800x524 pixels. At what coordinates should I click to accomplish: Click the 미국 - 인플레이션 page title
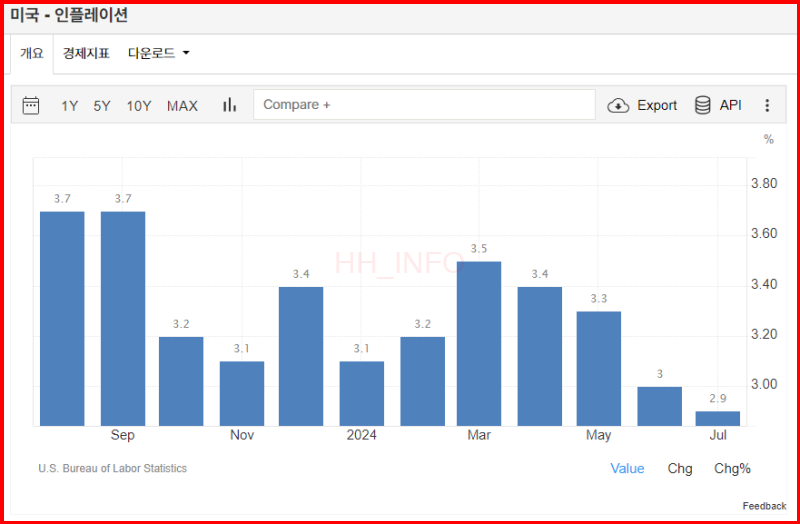coord(69,15)
